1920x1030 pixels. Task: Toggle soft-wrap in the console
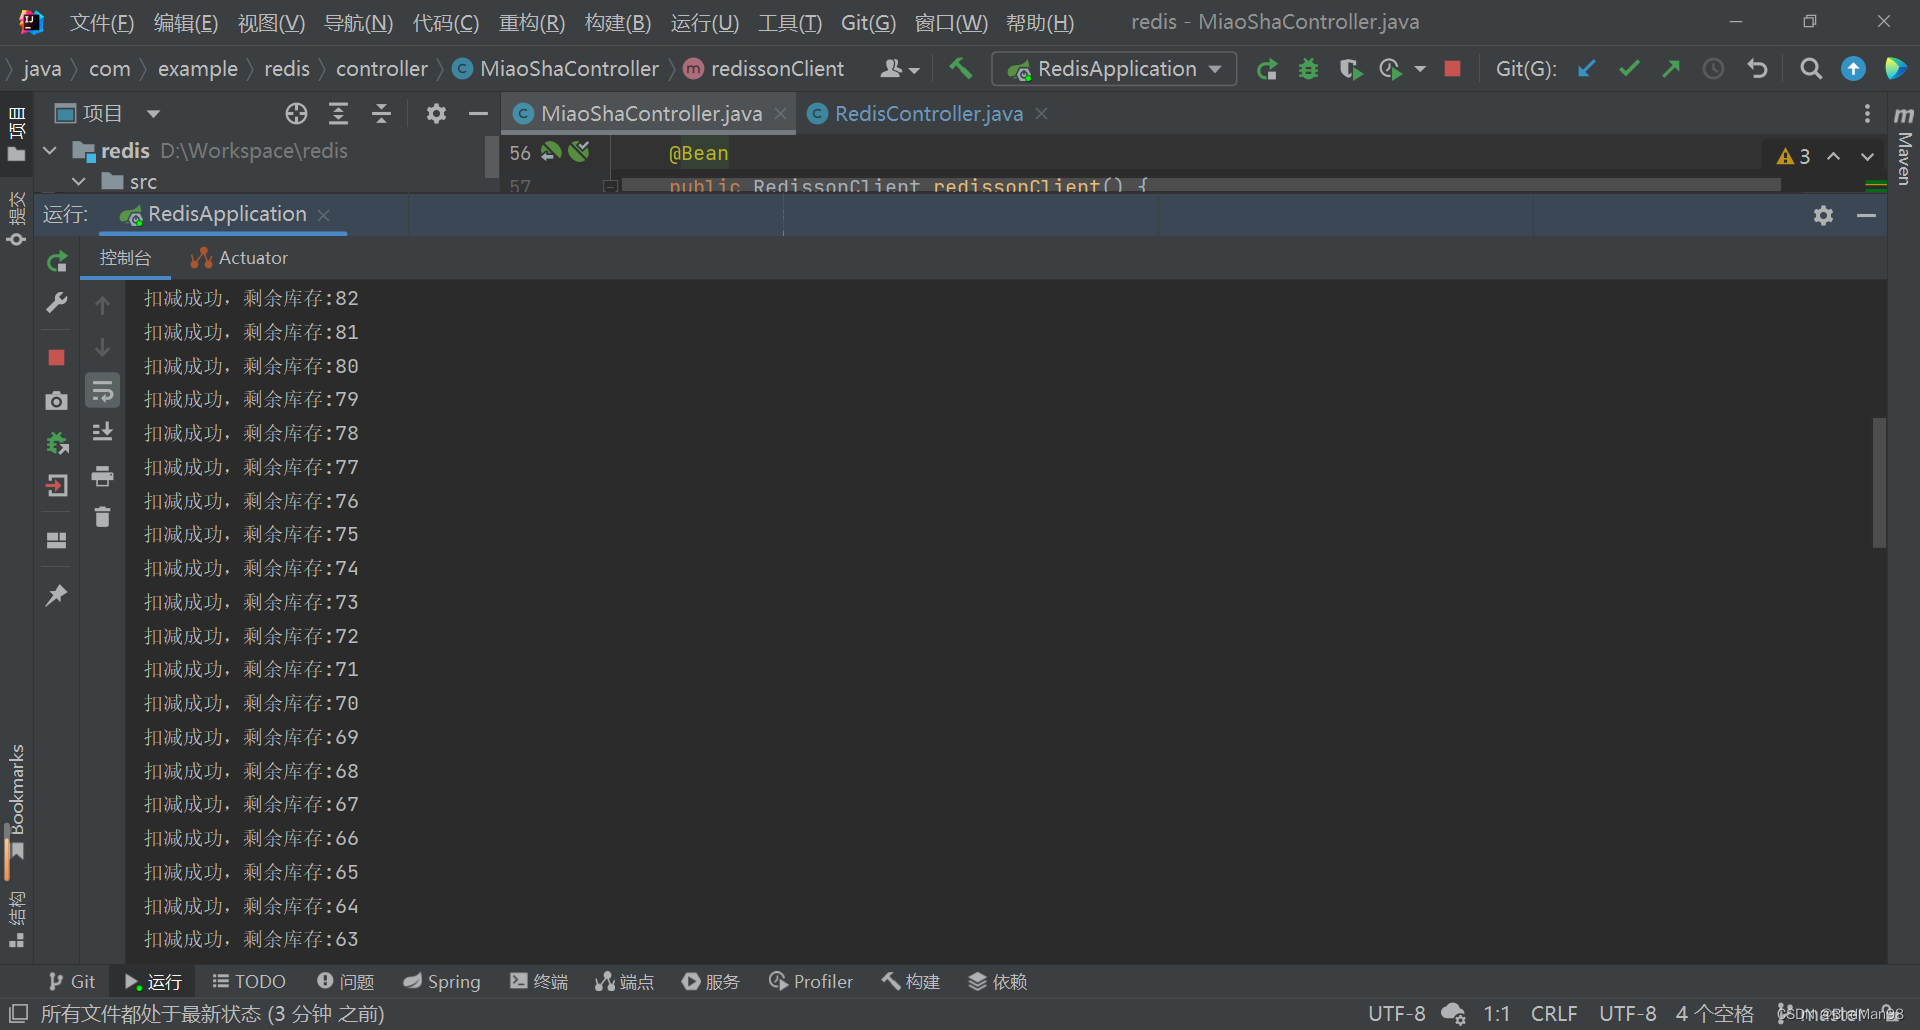click(x=102, y=391)
